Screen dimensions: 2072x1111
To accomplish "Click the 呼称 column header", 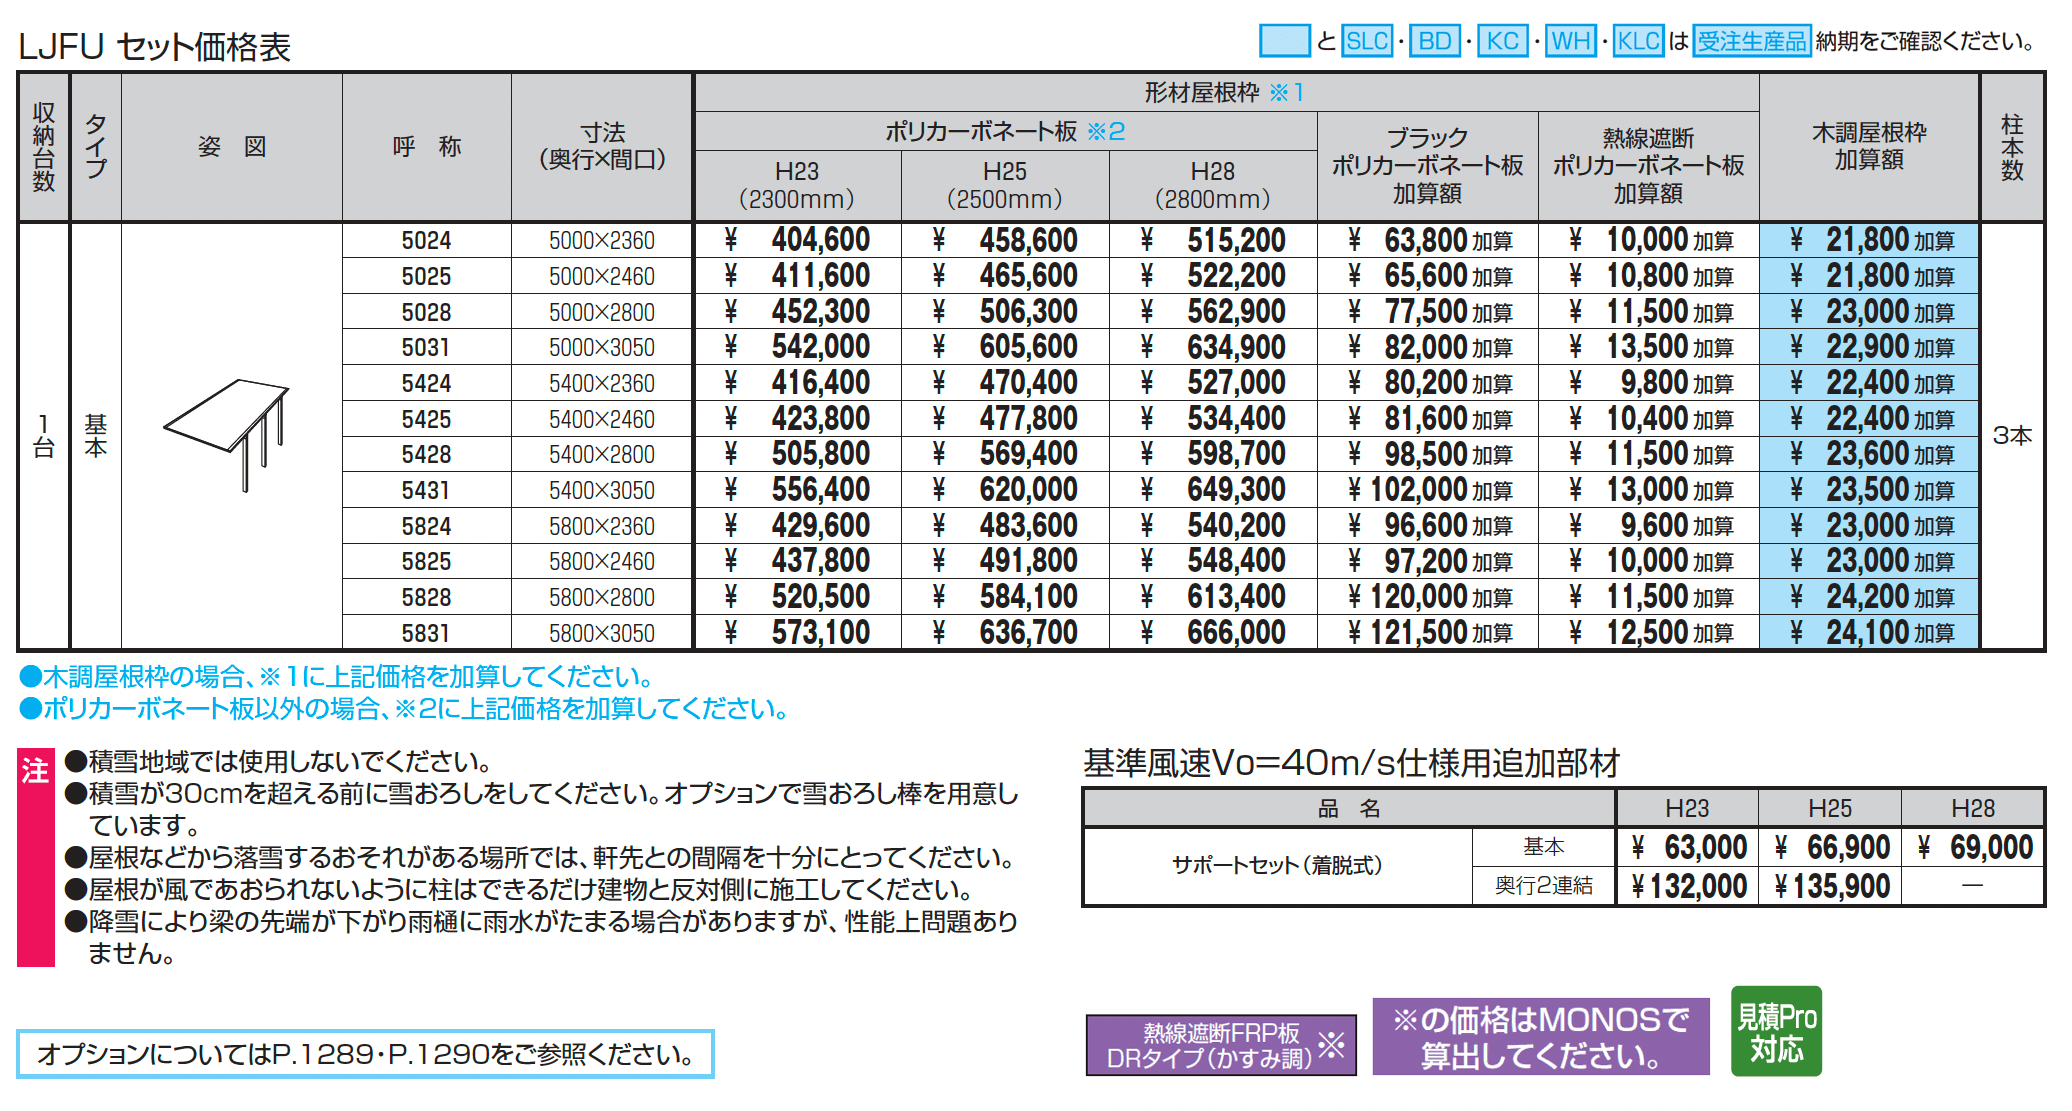I will click(427, 146).
